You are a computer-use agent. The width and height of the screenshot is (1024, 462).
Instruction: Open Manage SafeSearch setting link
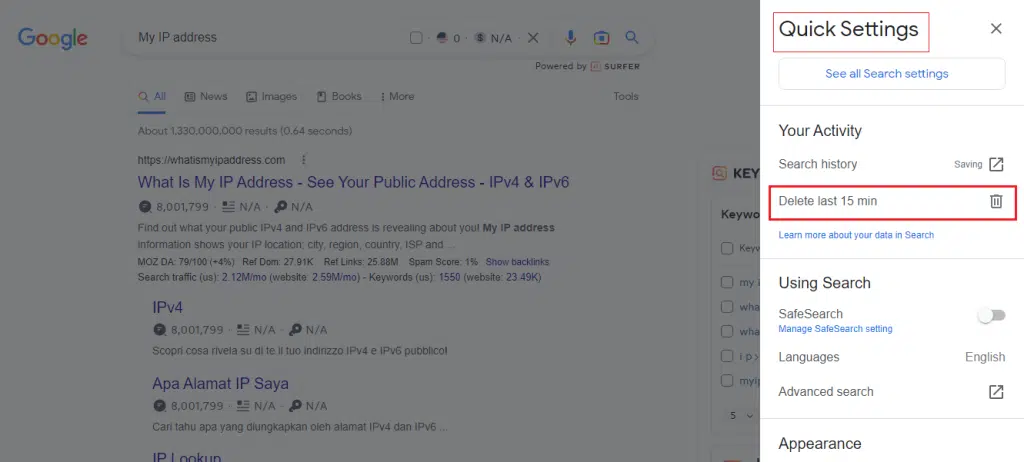click(835, 329)
